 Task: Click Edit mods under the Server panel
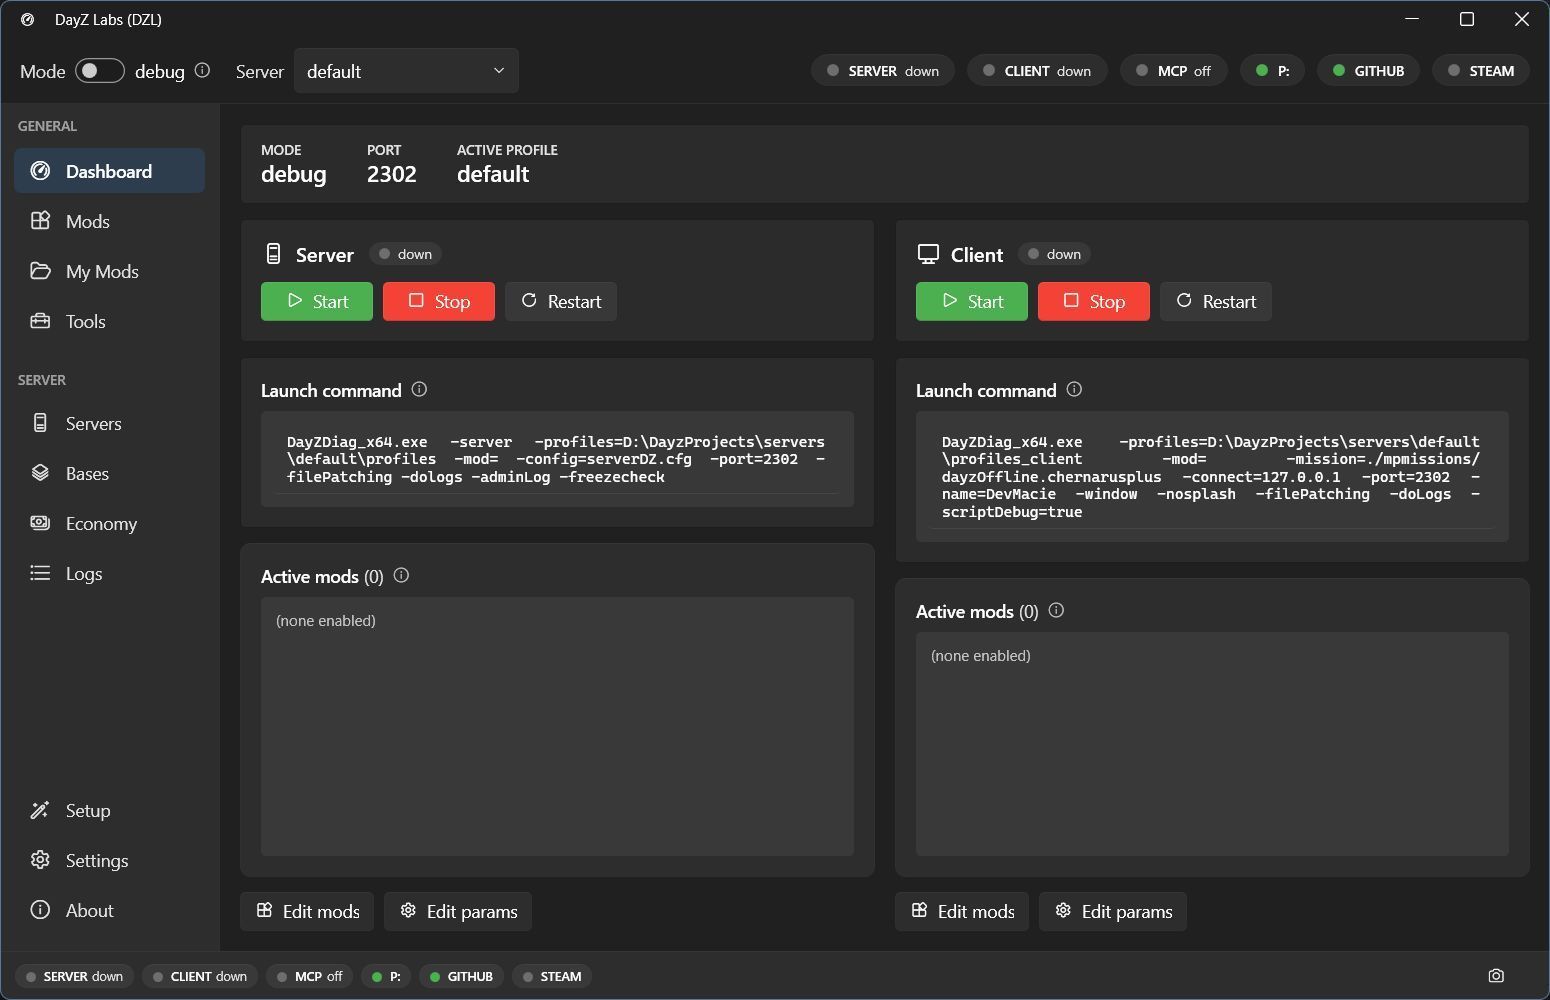tap(307, 911)
